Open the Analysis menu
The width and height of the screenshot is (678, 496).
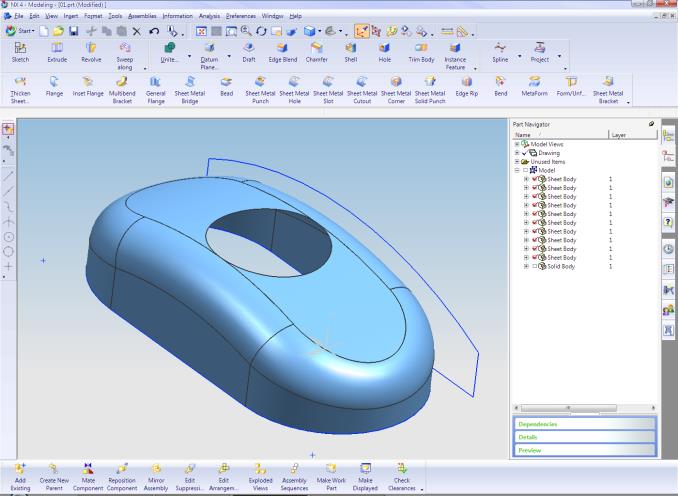point(209,16)
